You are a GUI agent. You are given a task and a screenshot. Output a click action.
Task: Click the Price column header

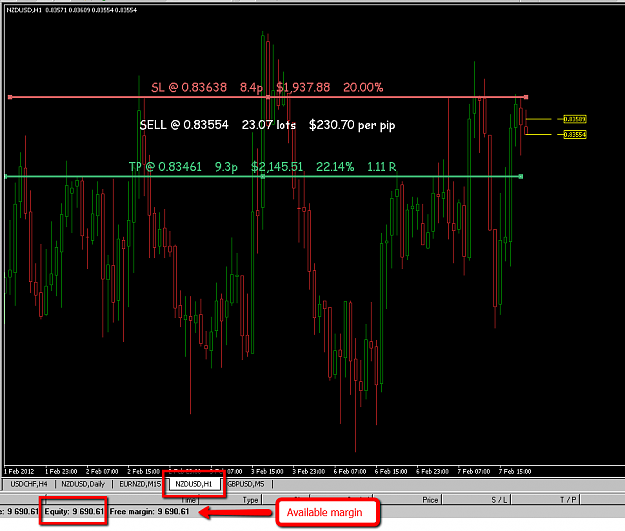[430, 500]
